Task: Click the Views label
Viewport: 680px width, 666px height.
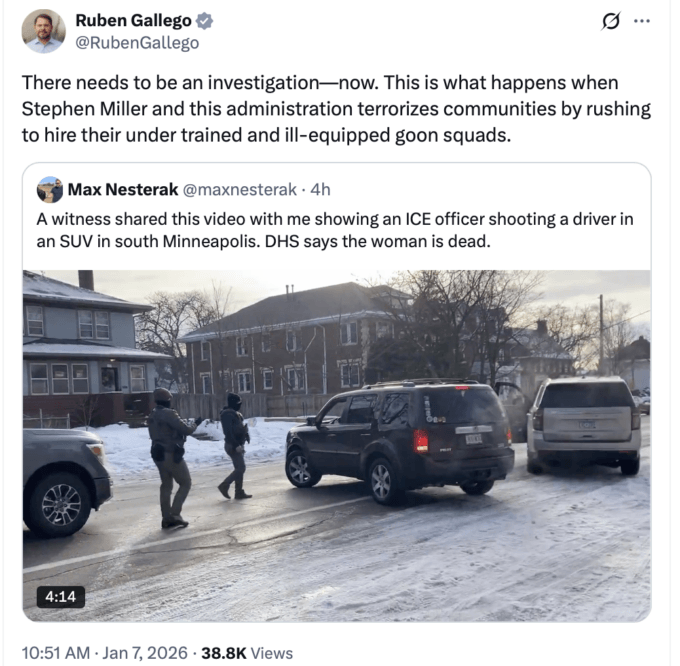Action: coord(272,653)
